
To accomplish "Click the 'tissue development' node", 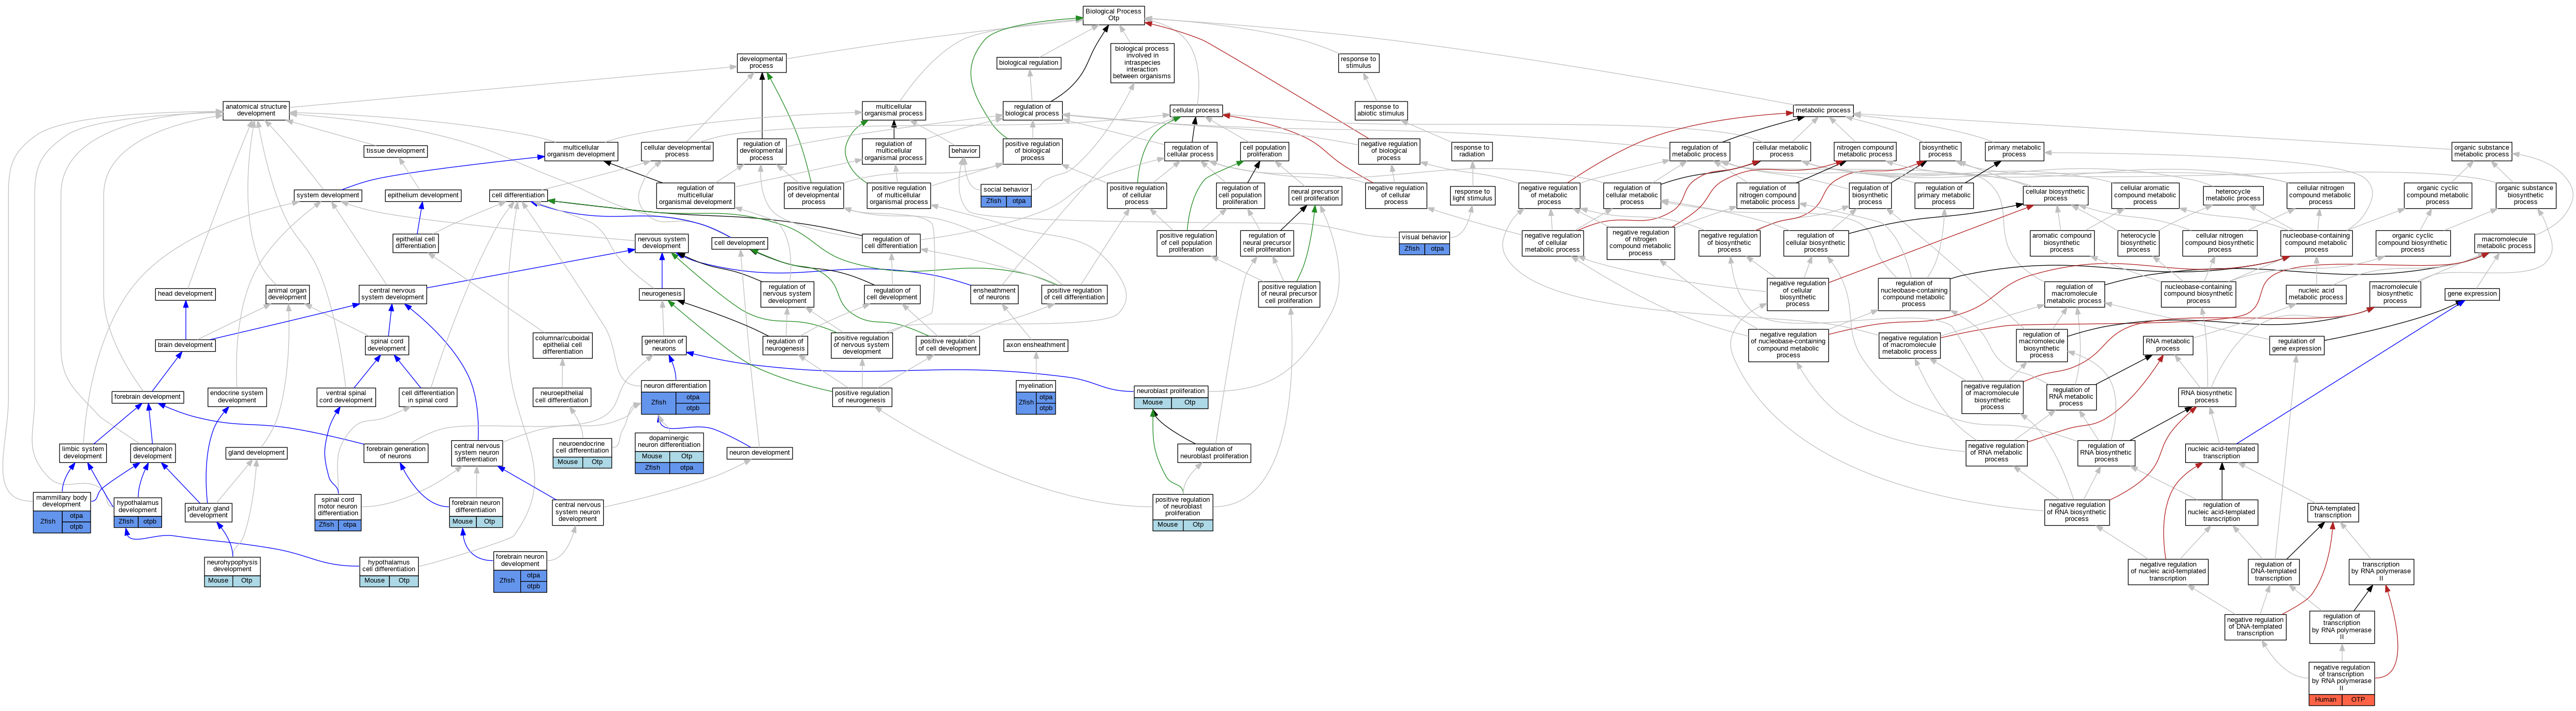I will click(x=396, y=151).
